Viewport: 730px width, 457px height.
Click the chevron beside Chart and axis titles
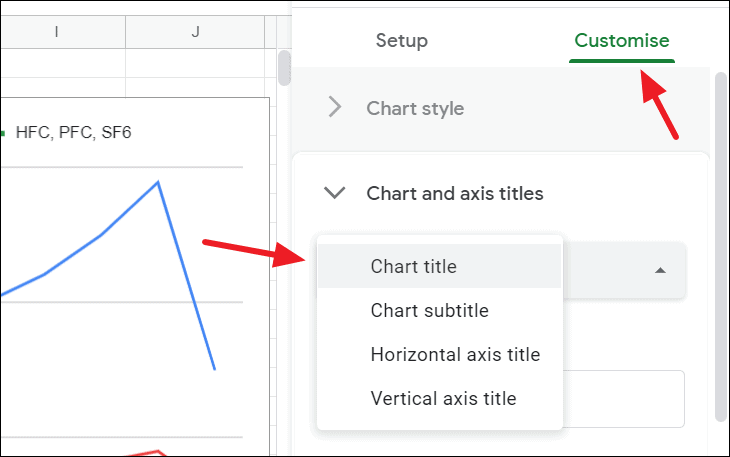pyautogui.click(x=335, y=193)
